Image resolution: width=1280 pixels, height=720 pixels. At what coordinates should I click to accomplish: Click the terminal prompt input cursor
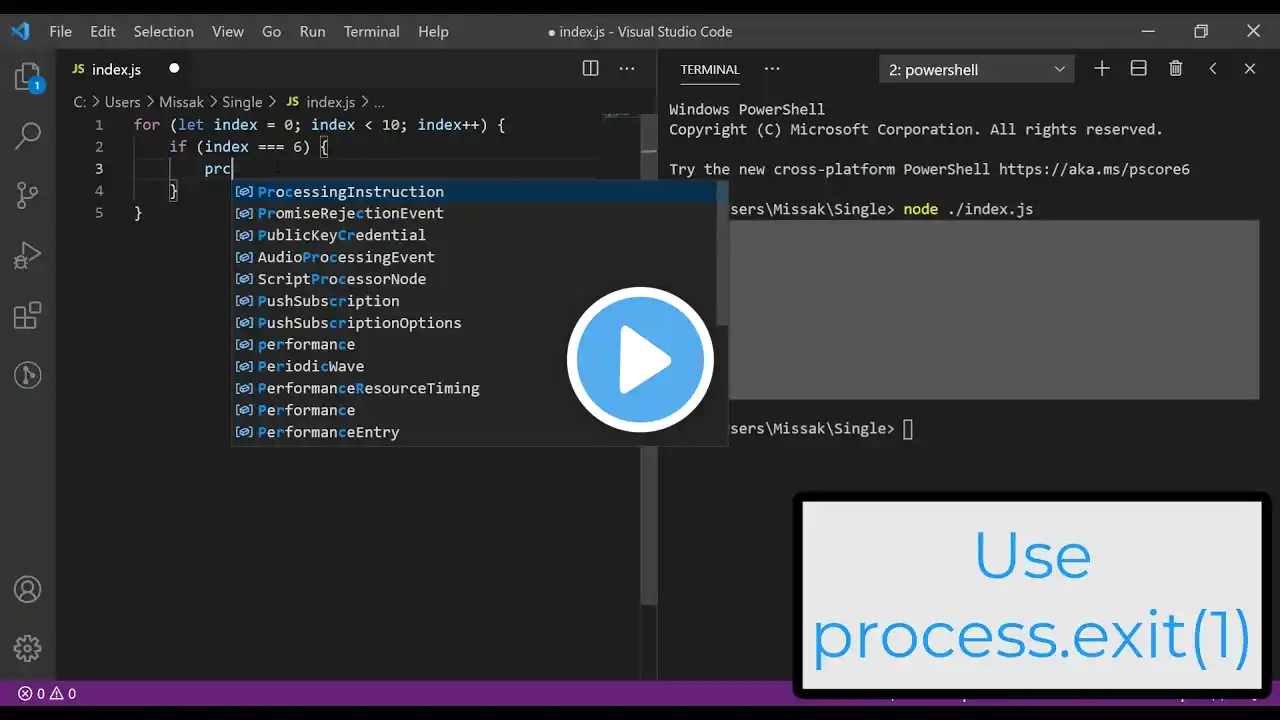908,429
